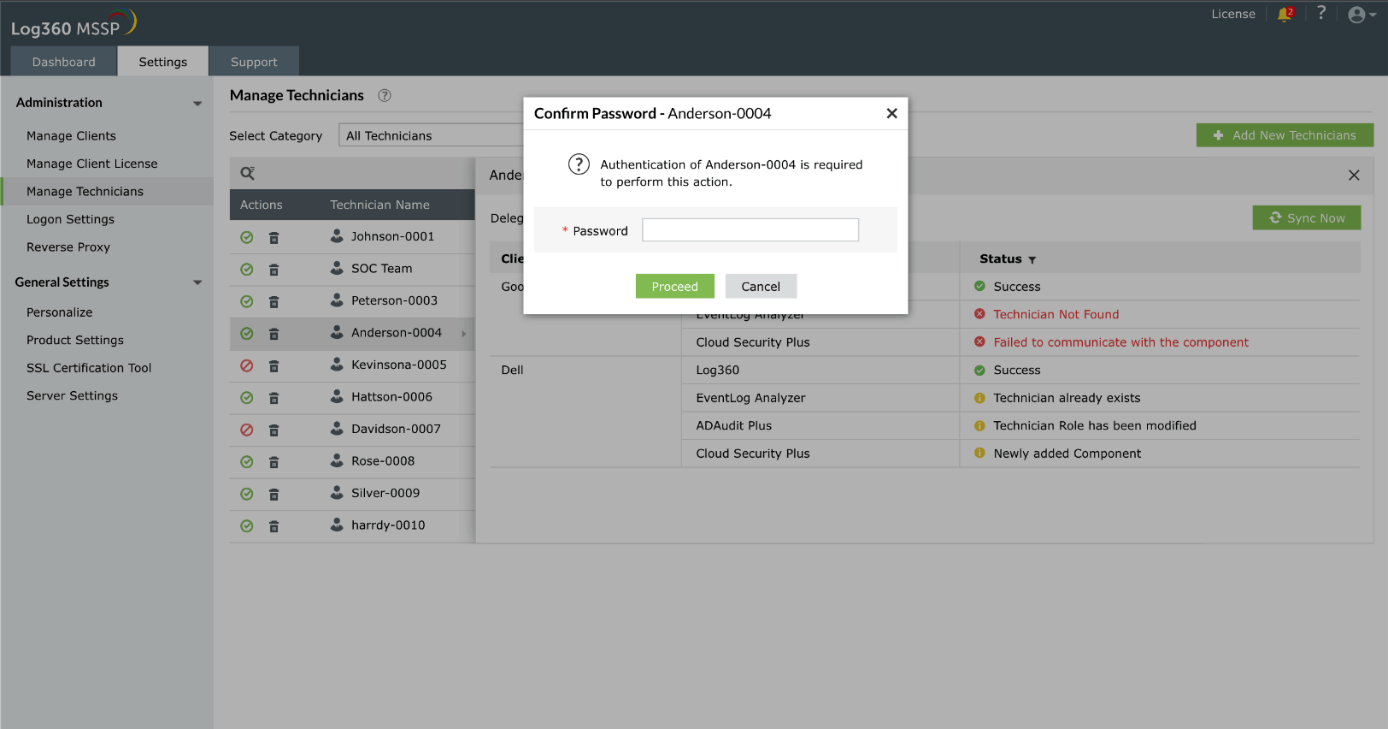Viewport: 1388px width, 729px height.
Task: Toggle enabled status of Silver-0009
Action: point(247,493)
